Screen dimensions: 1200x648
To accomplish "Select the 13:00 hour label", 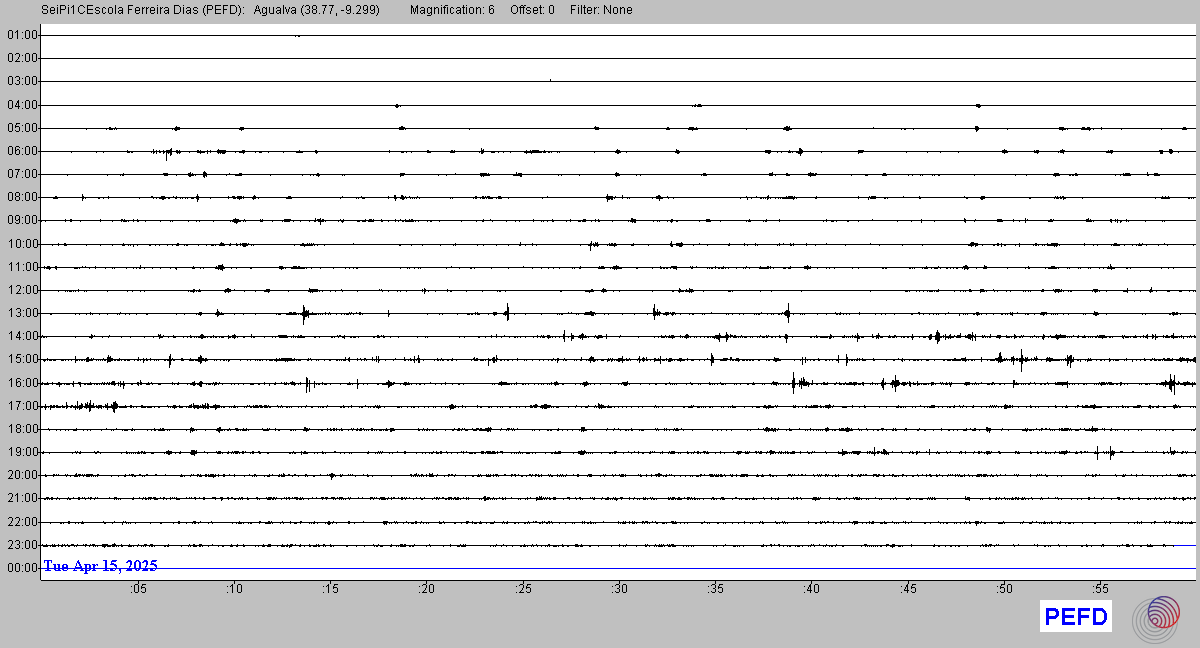I will coord(22,313).
